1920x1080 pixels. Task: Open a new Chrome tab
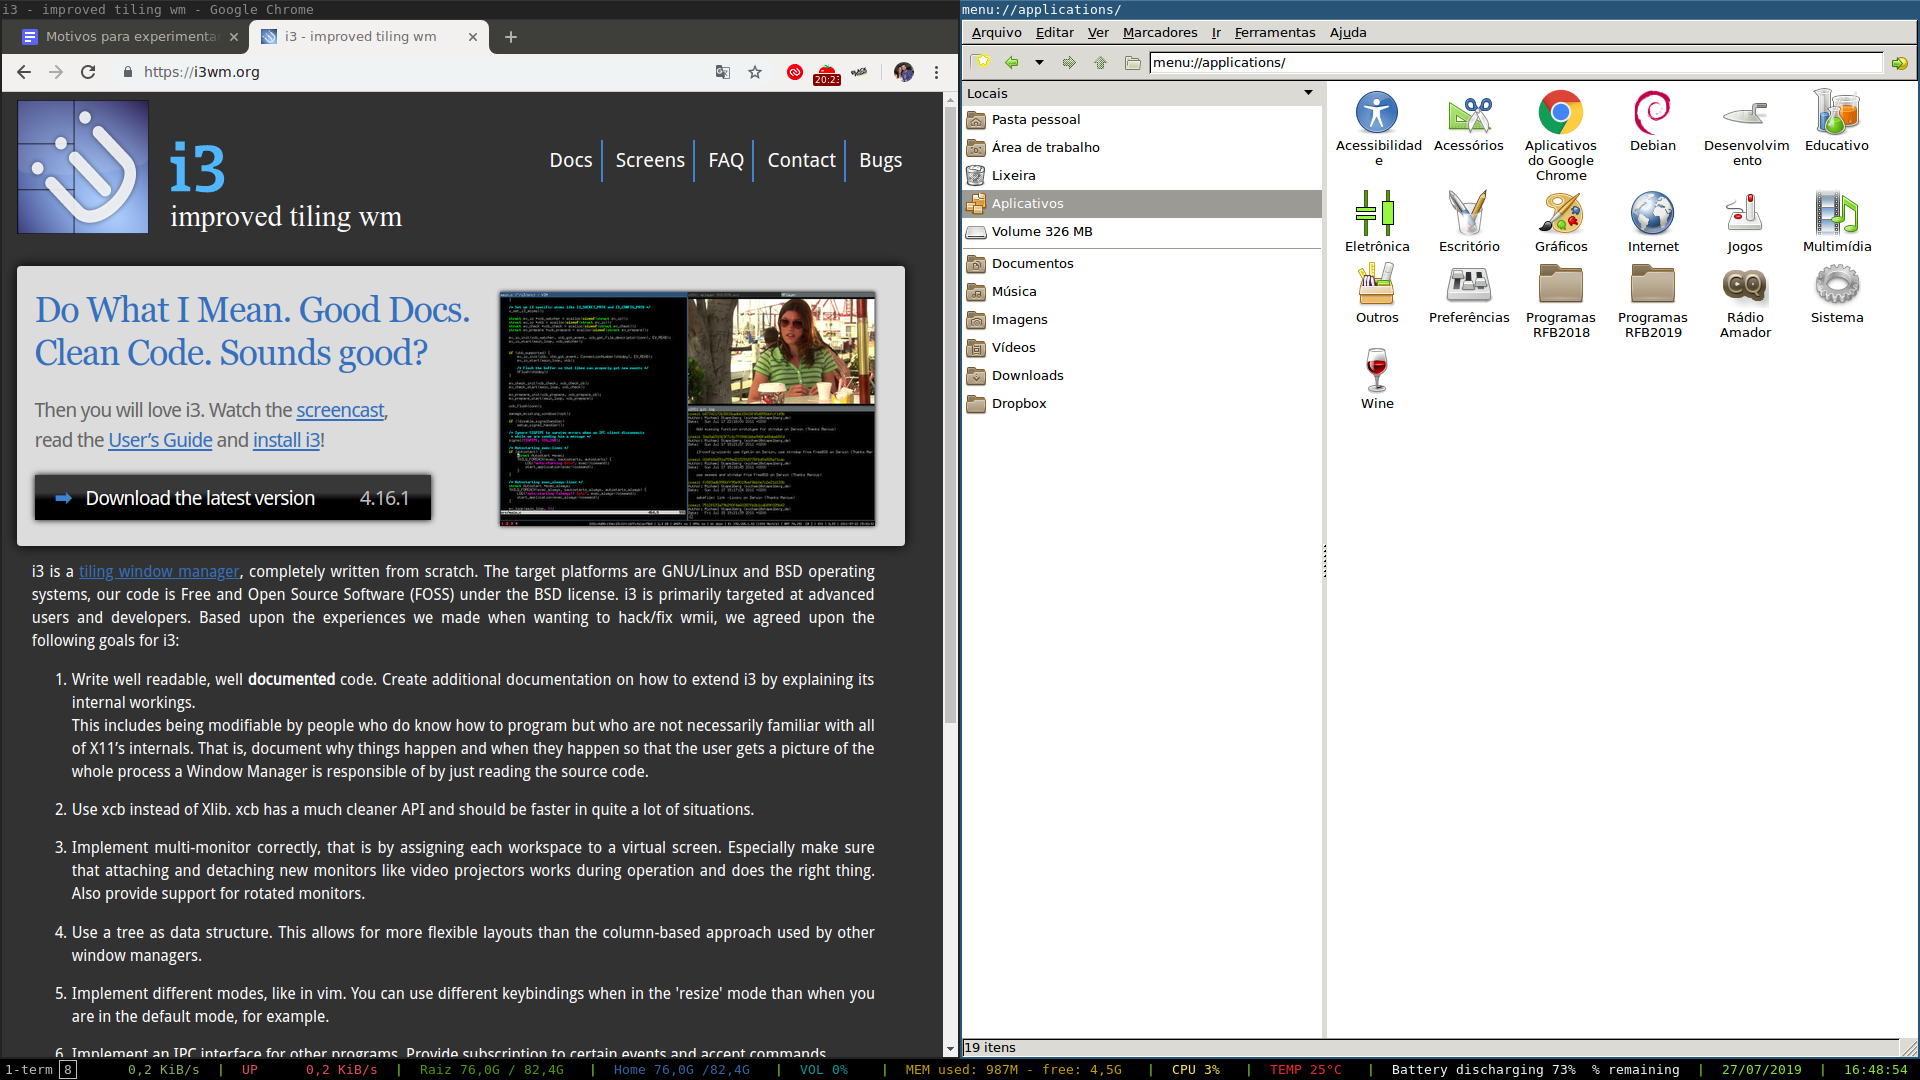click(511, 37)
